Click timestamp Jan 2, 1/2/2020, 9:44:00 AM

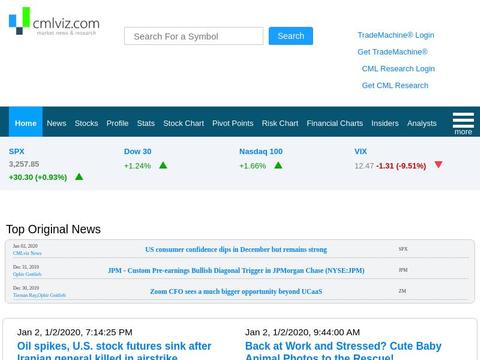[303, 332]
